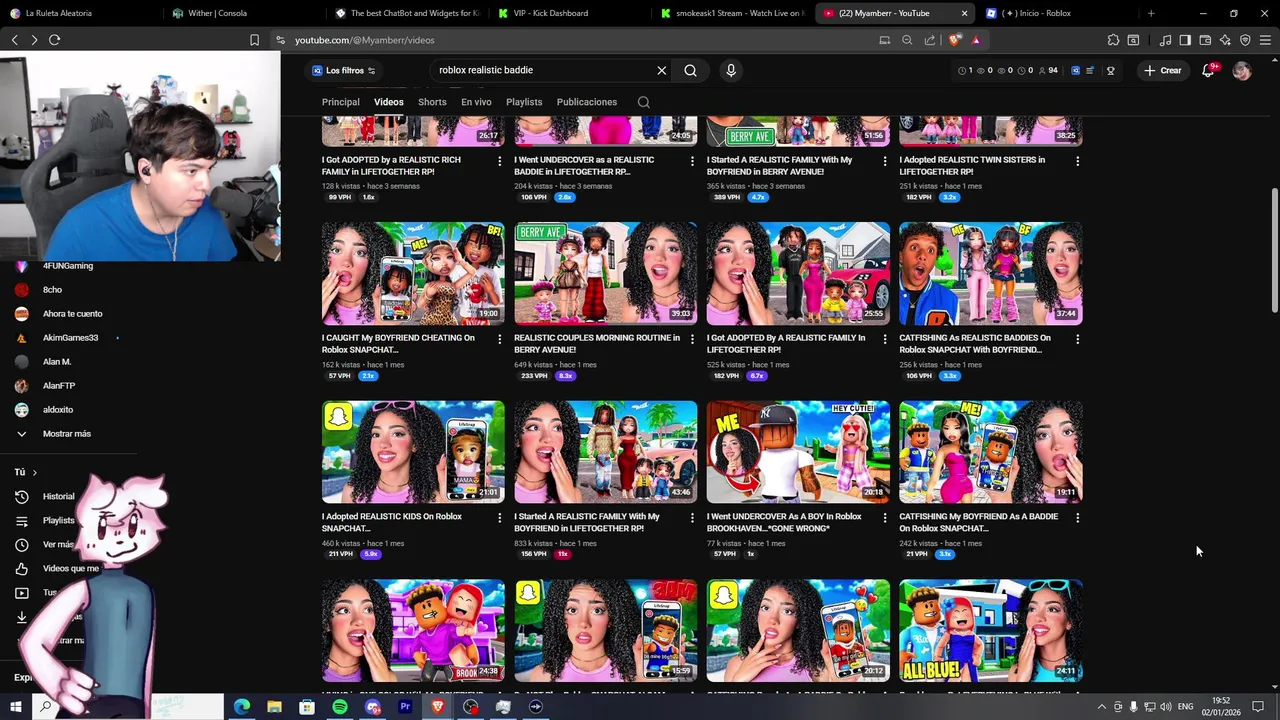The width and height of the screenshot is (1280, 720).
Task: Open options for 'I Went UNDERCOVER as a REALISTIC BADDIE' video
Action: 692,160
